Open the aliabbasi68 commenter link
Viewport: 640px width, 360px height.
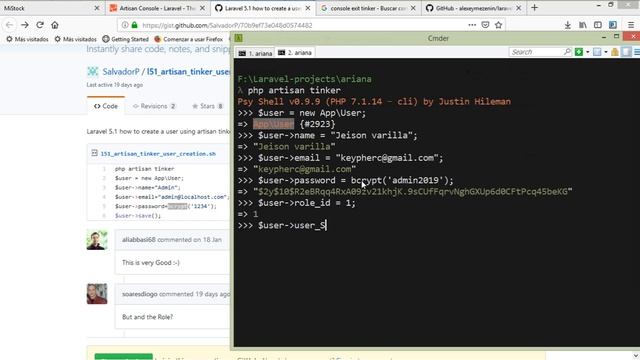click(139, 240)
